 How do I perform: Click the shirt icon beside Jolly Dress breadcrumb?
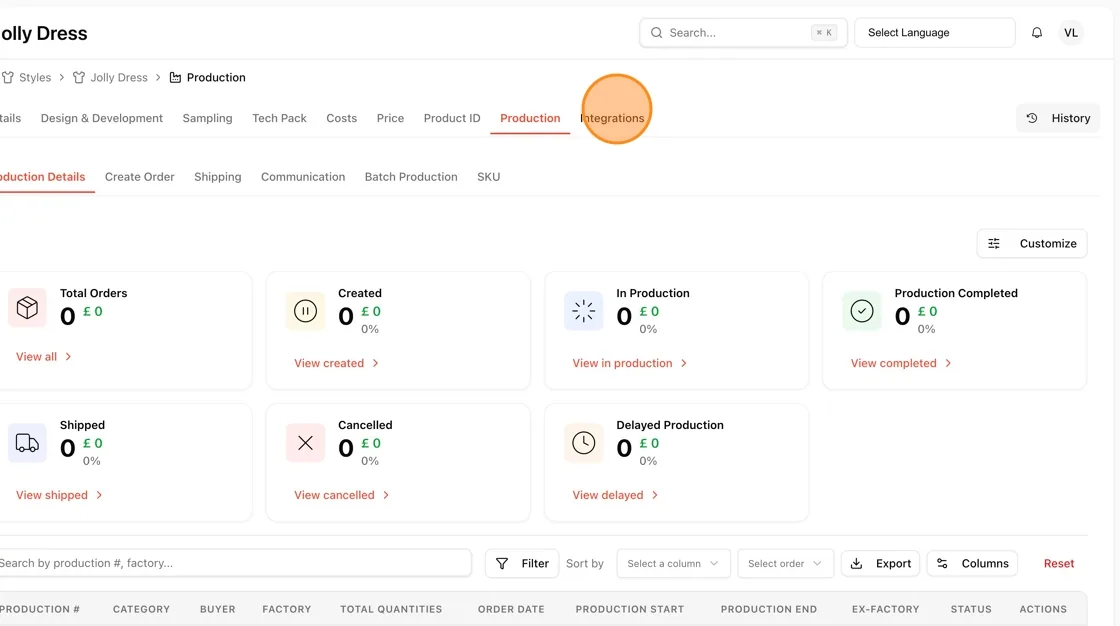click(x=79, y=77)
